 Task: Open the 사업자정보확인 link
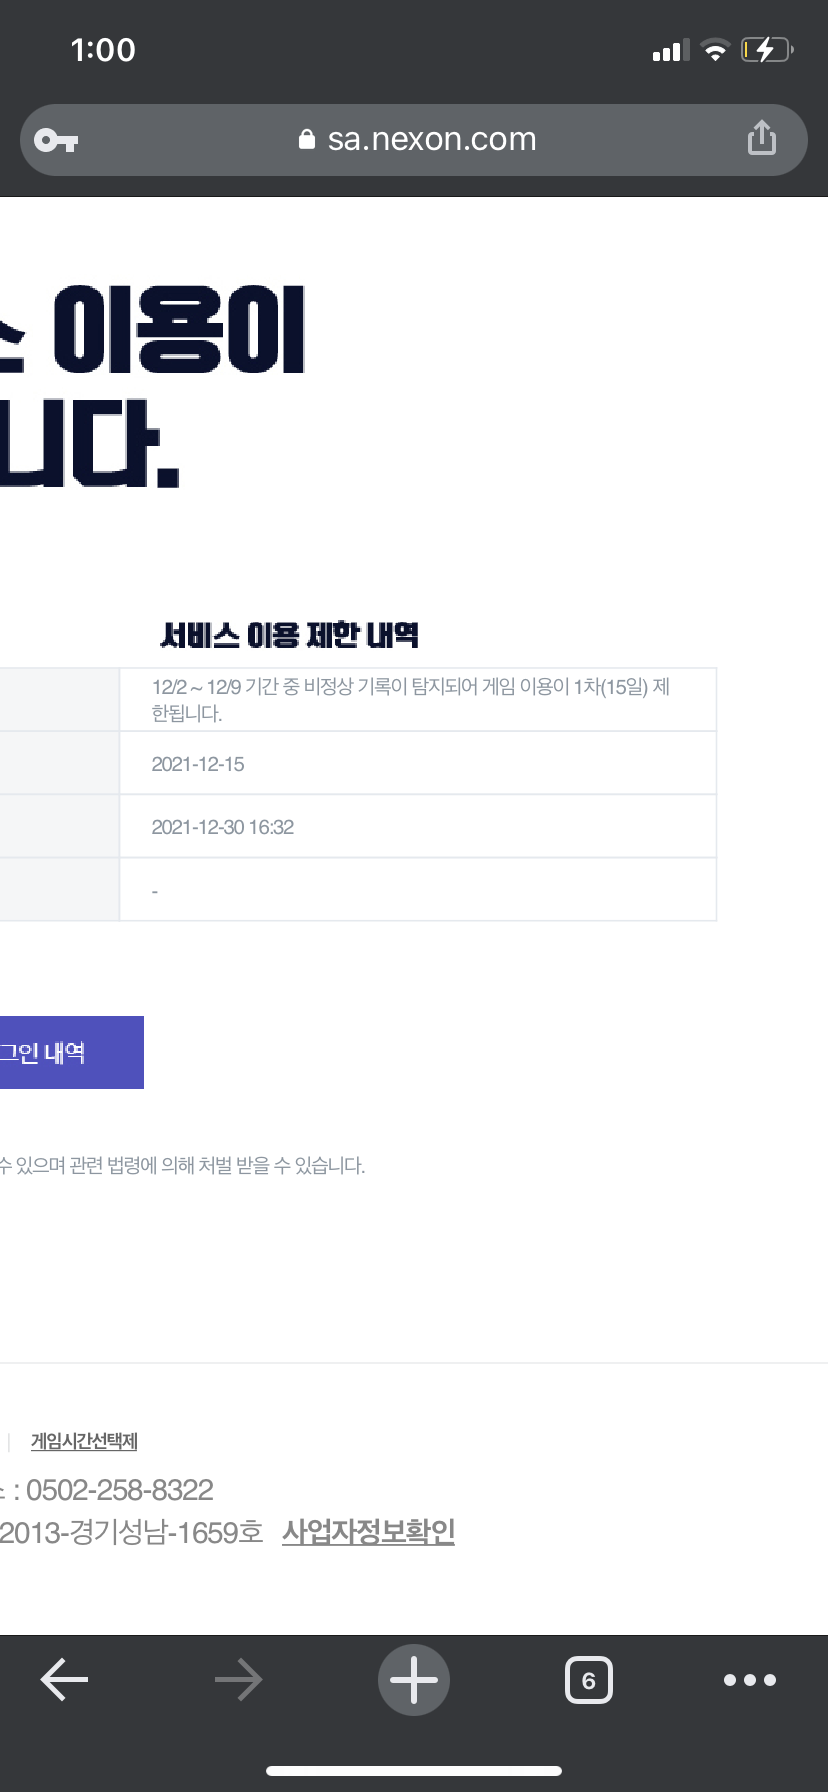tap(368, 1531)
